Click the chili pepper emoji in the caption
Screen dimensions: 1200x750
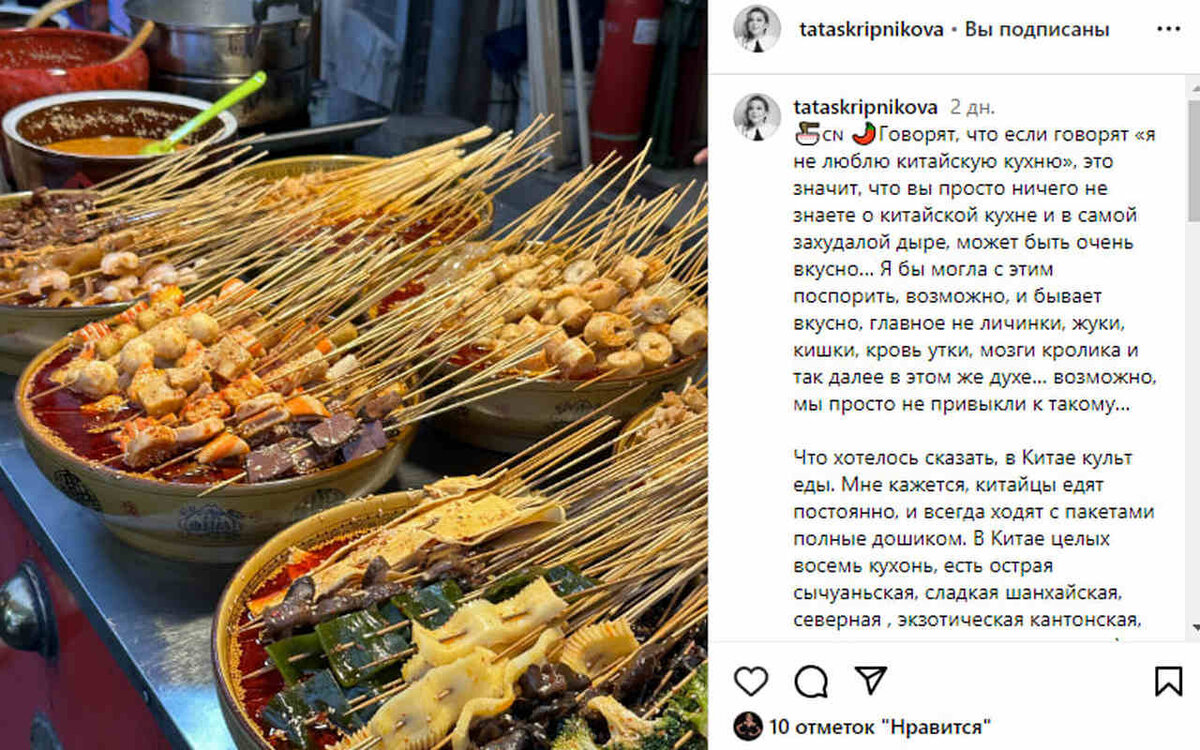tap(865, 133)
